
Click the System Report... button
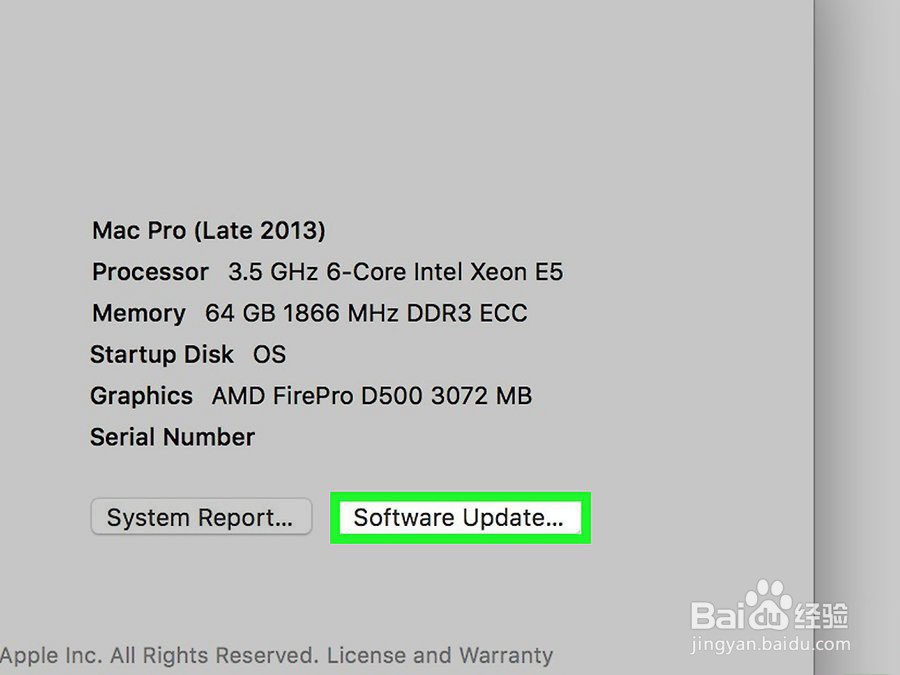pos(200,518)
